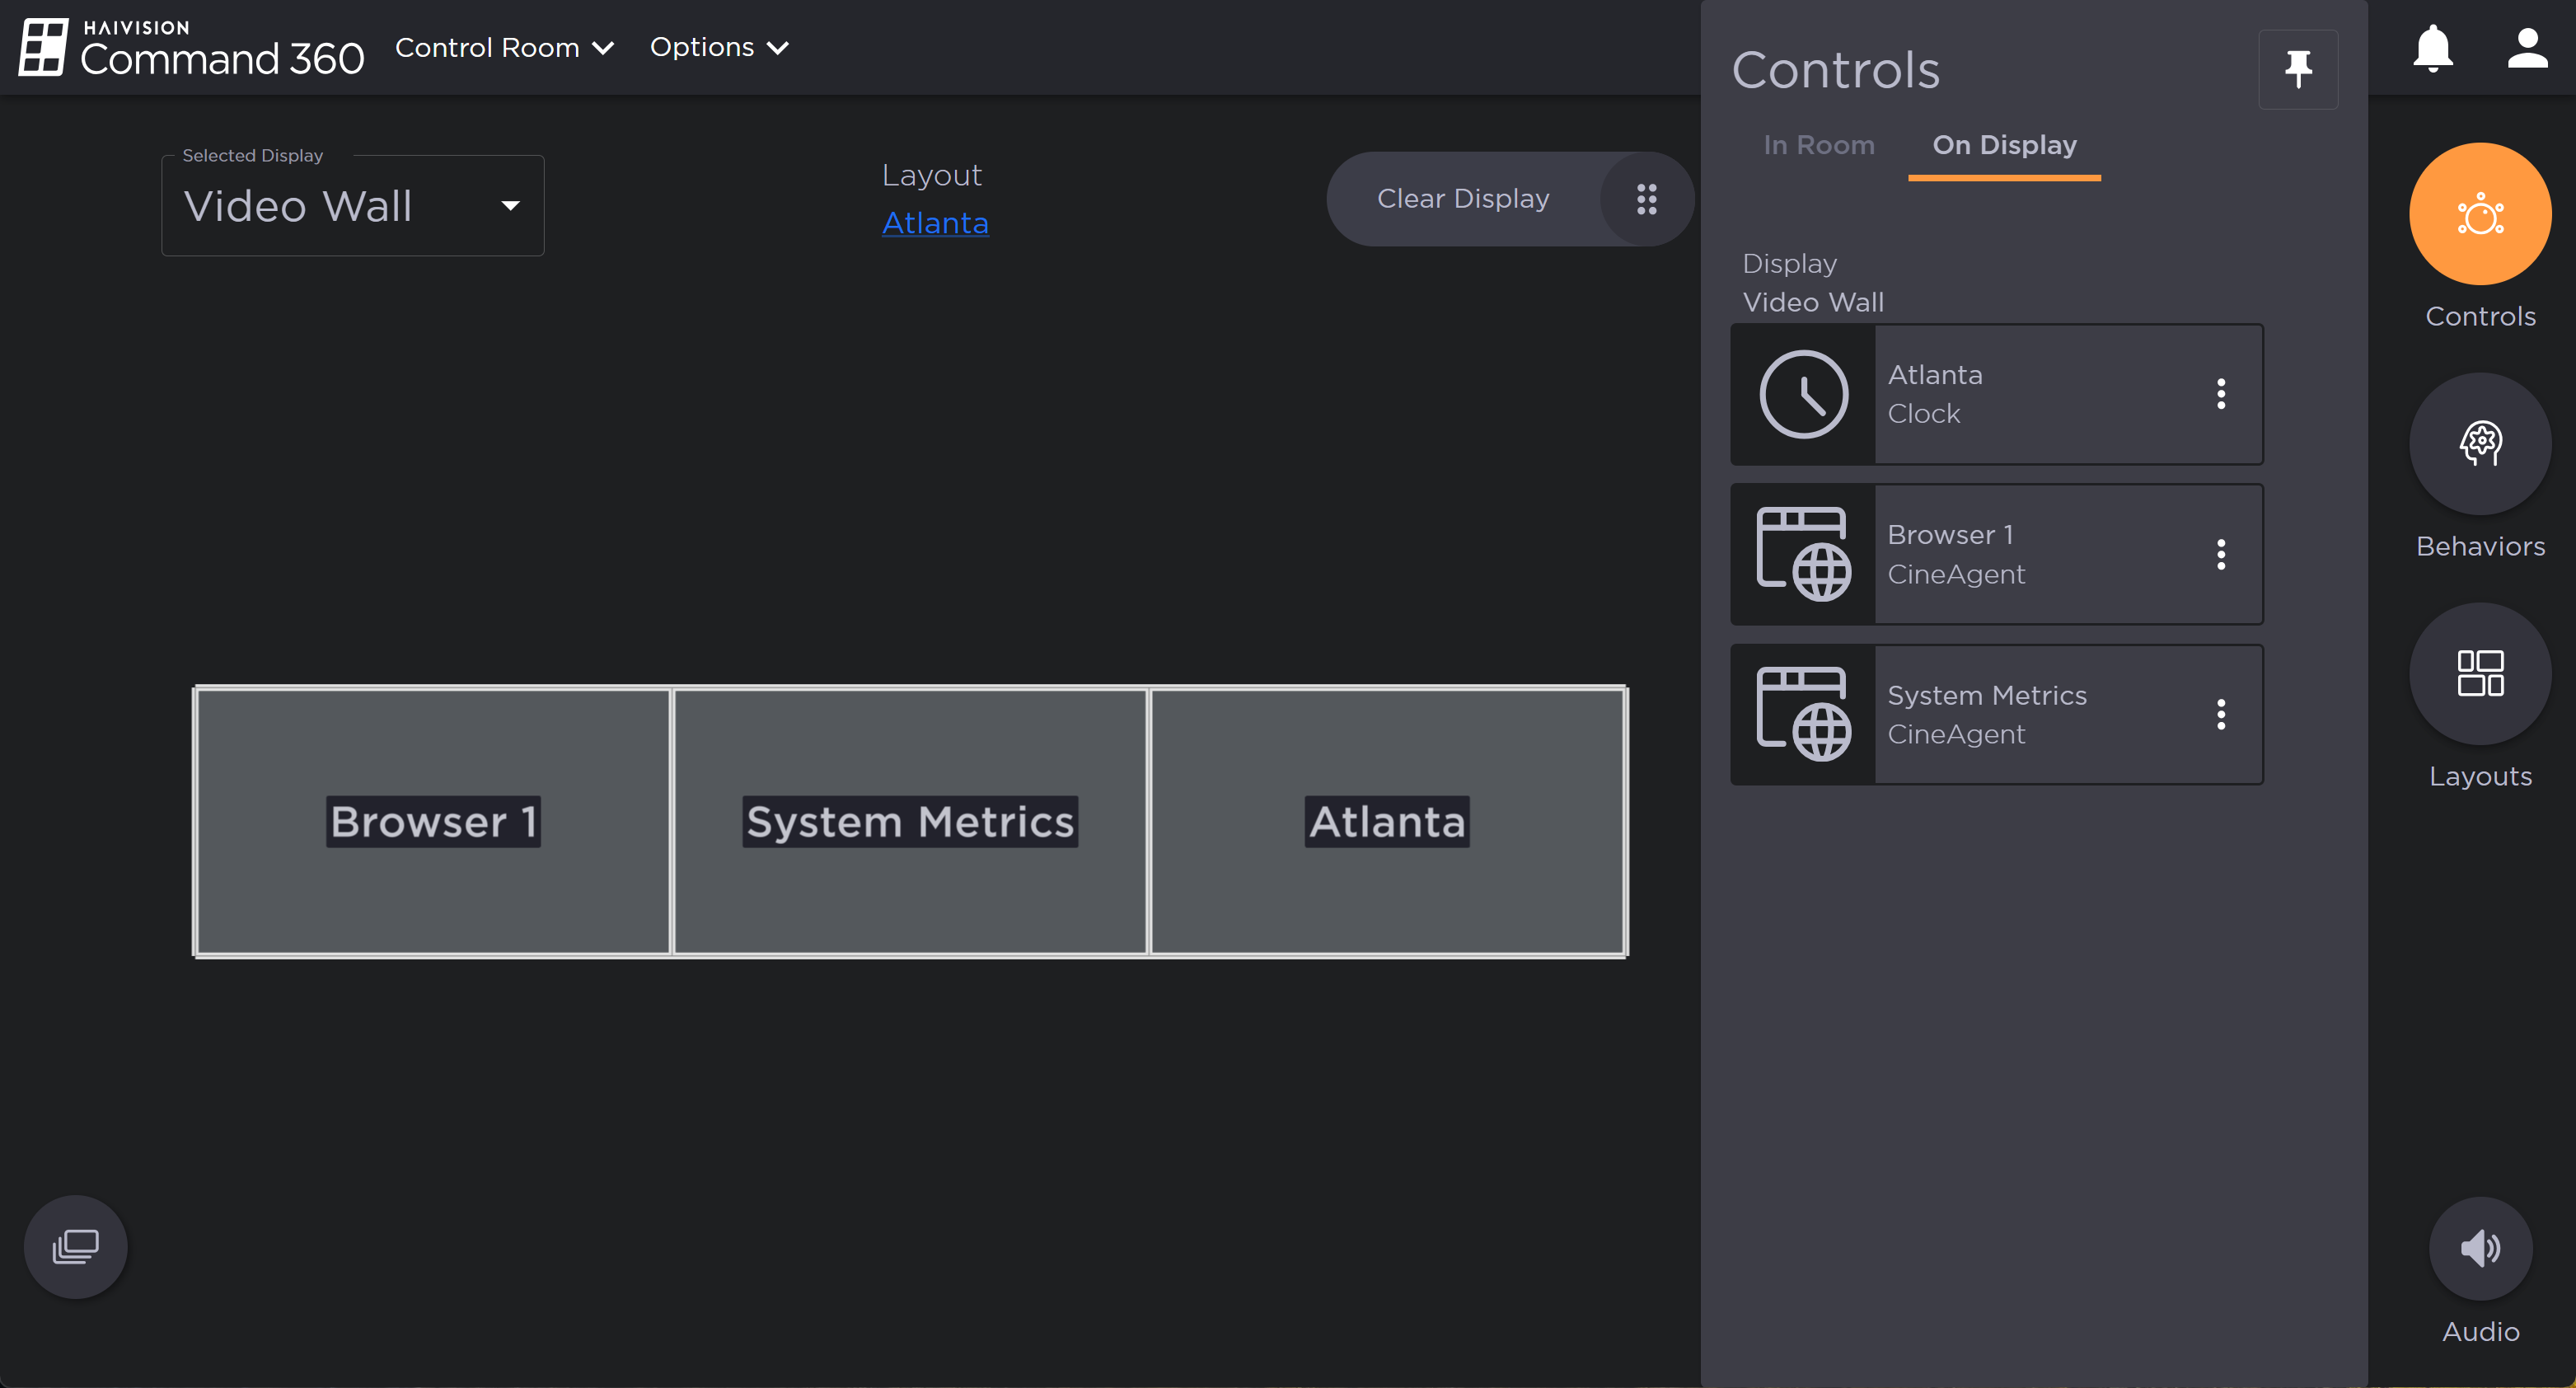Screen dimensions: 2576x1388
Task: Click the clock icon on the Atlanta control
Action: coord(1804,394)
